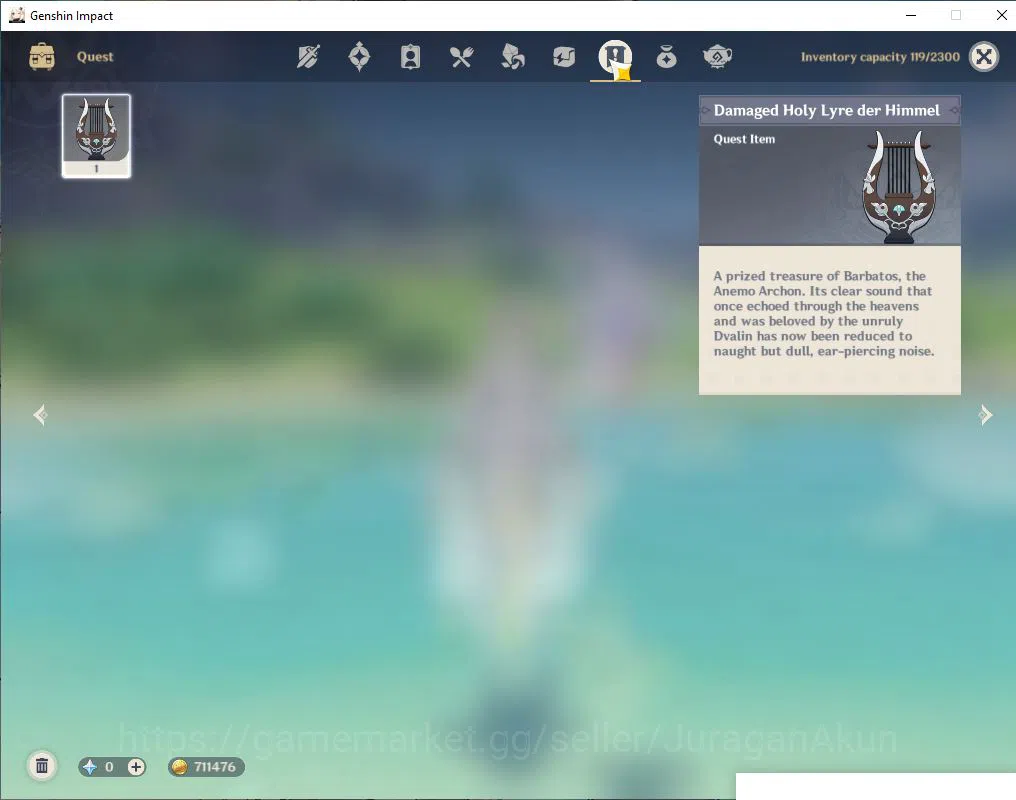The height and width of the screenshot is (800, 1016).
Task: Add Primogems with the plus button
Action: 135,767
